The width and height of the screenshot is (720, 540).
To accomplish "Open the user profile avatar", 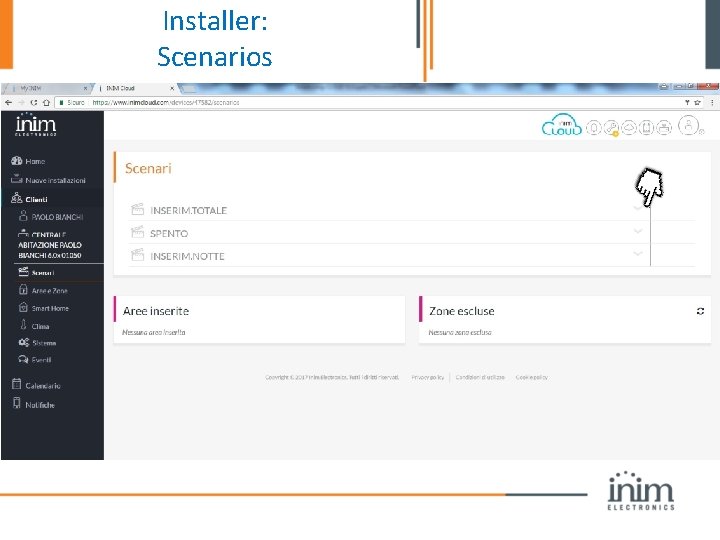I will (689, 125).
